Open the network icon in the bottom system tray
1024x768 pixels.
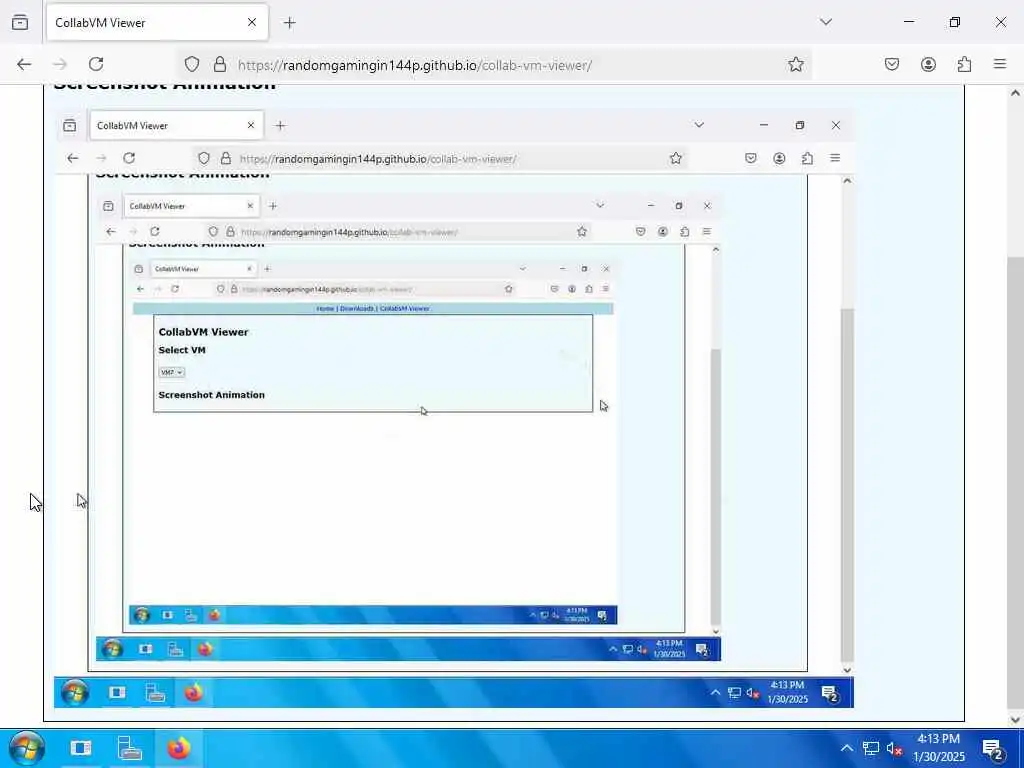(871, 748)
